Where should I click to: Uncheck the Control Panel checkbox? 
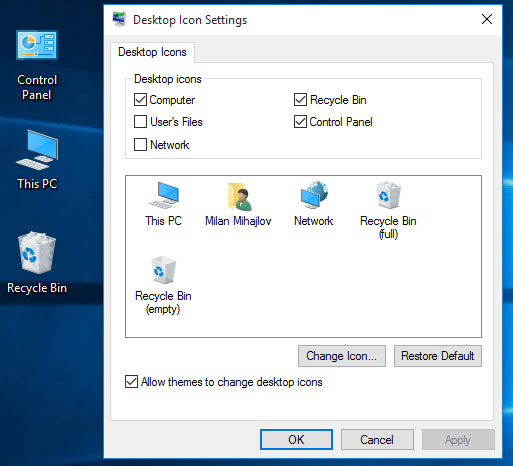coord(300,122)
